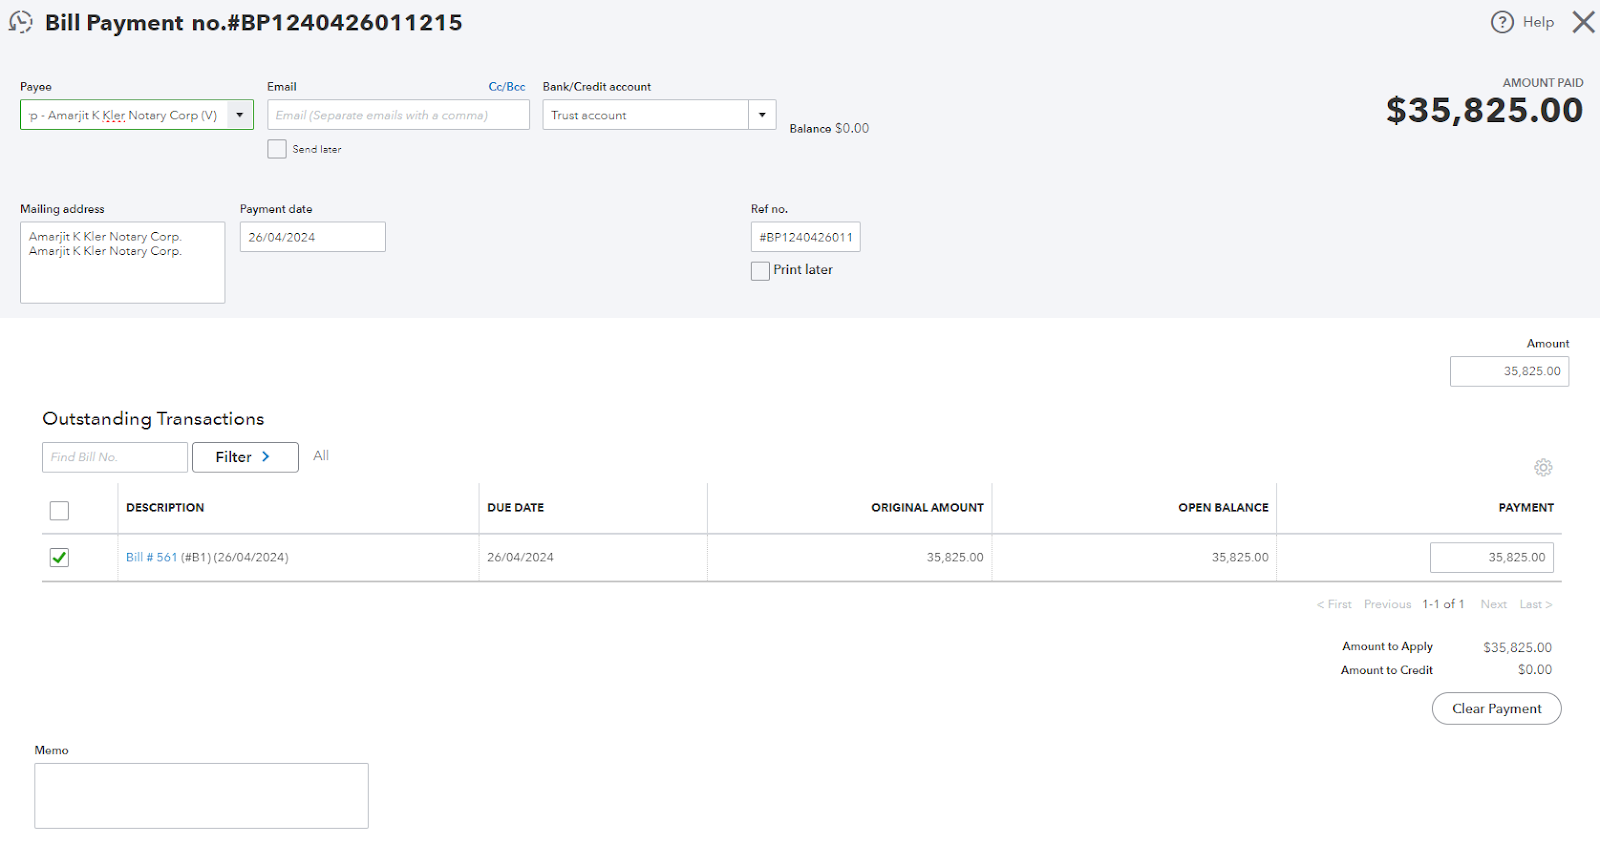Click the Next pagination link
The height and width of the screenshot is (845, 1600).
pyautogui.click(x=1493, y=604)
